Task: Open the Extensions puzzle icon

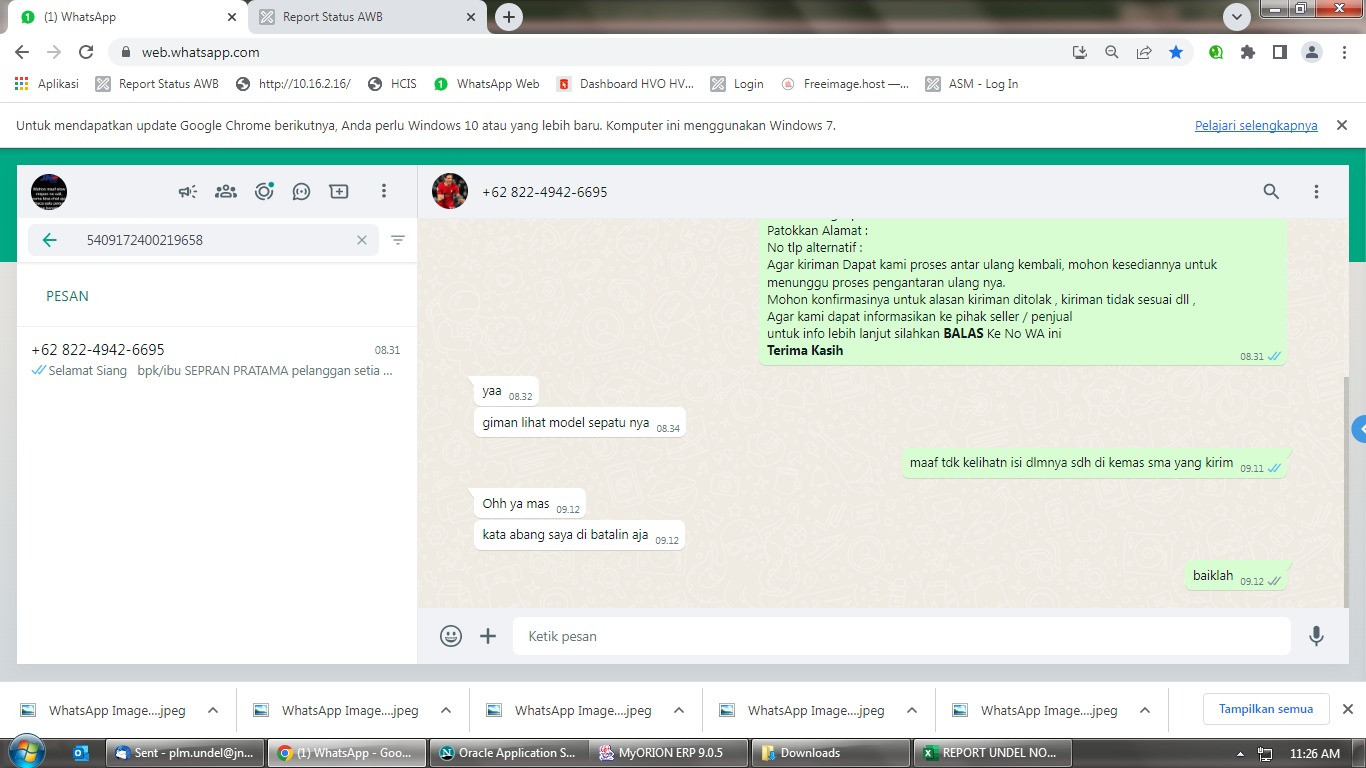Action: tap(1248, 52)
